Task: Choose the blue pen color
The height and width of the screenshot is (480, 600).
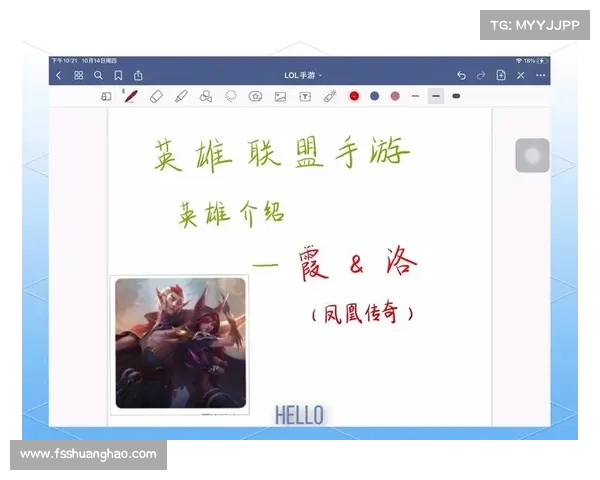Action: click(x=375, y=96)
